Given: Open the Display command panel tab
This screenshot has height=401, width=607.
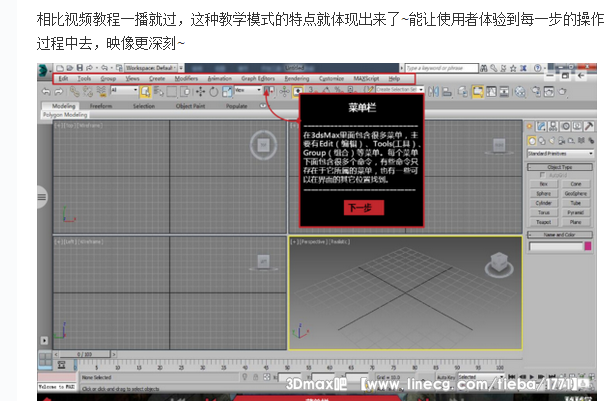Looking at the screenshot, I should coord(577,126).
